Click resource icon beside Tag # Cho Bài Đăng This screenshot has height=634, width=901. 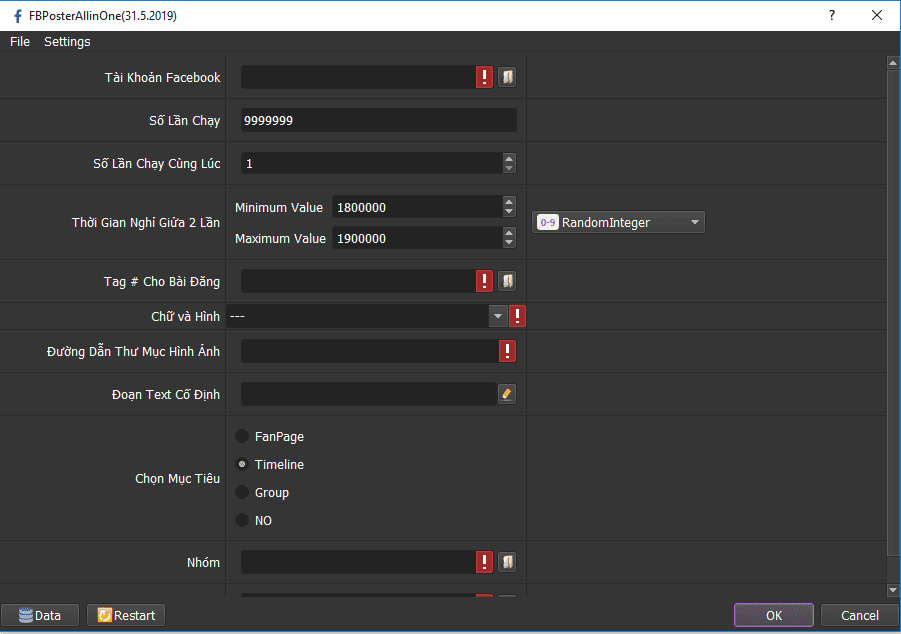507,281
